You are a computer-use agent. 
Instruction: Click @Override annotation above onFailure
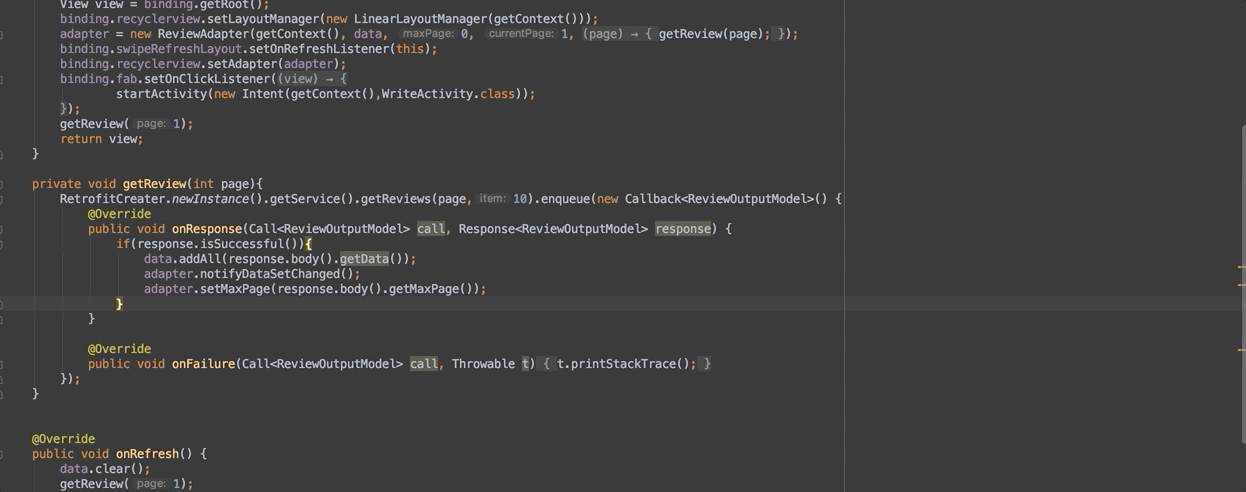119,349
